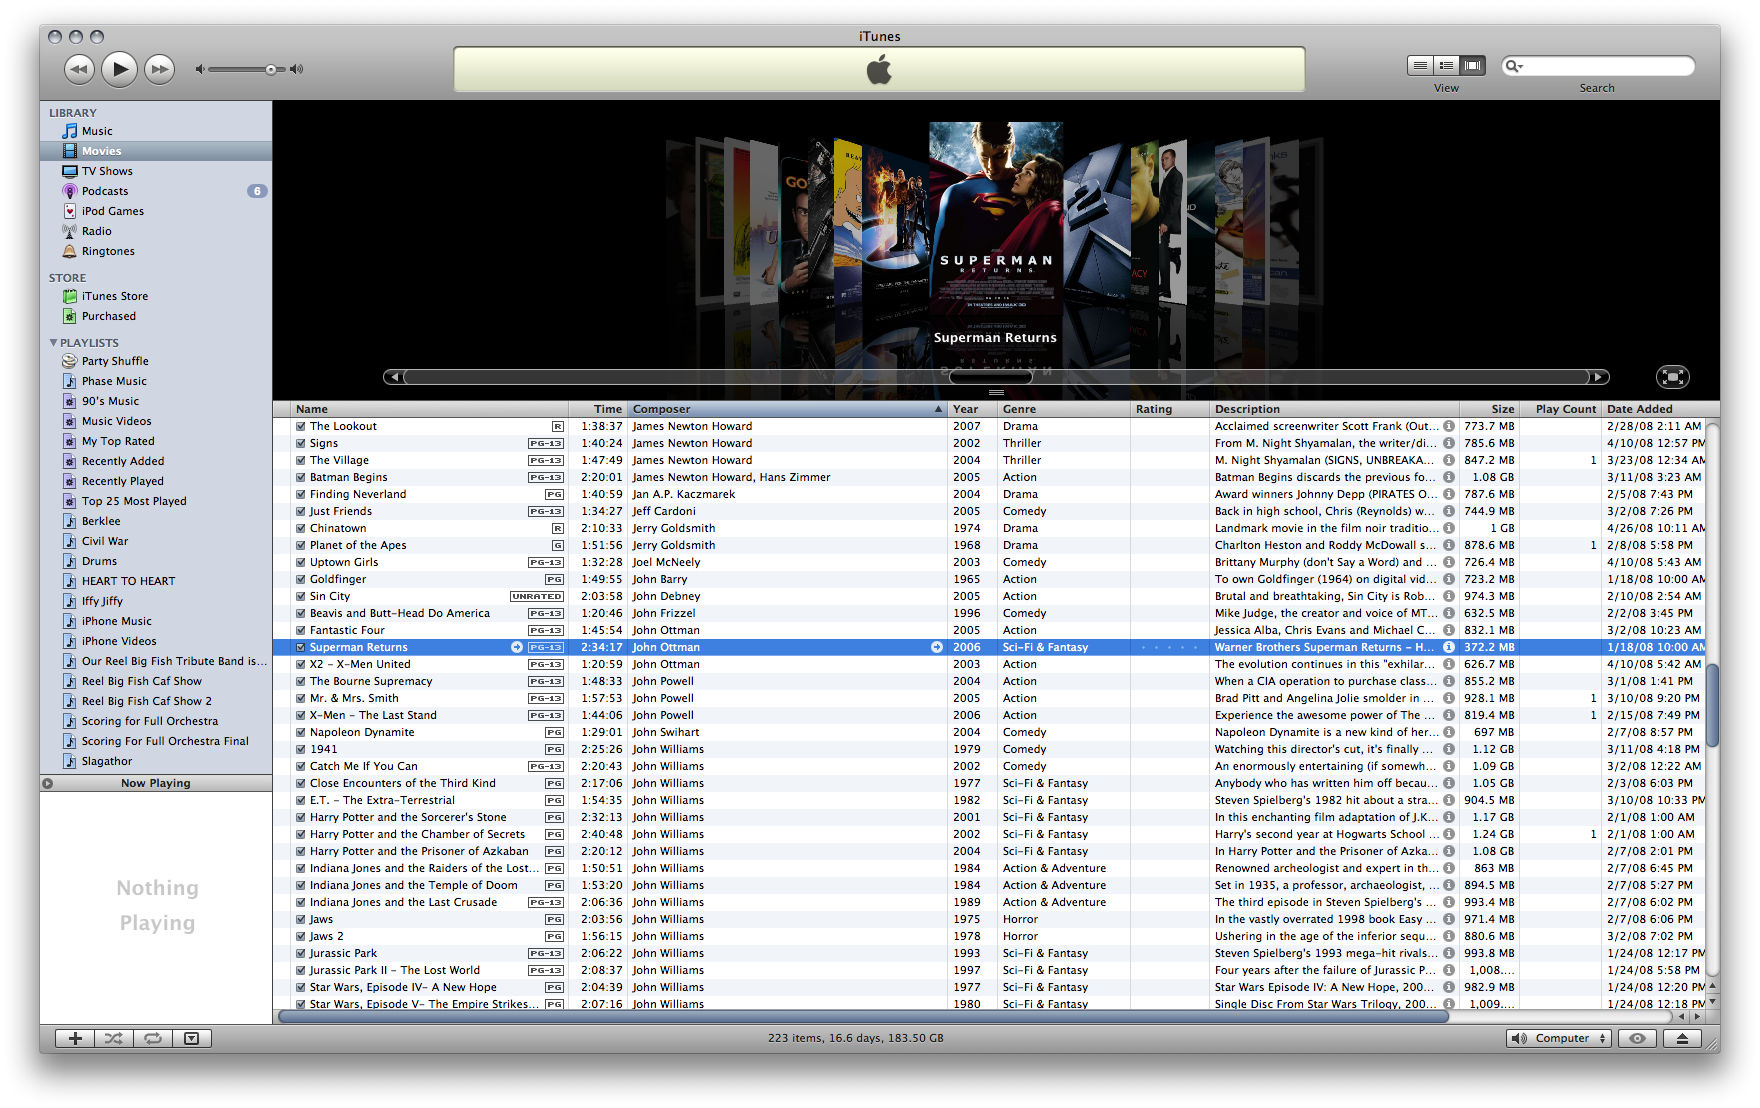
Task: Switch to Cover Flow view
Action: pos(1472,66)
